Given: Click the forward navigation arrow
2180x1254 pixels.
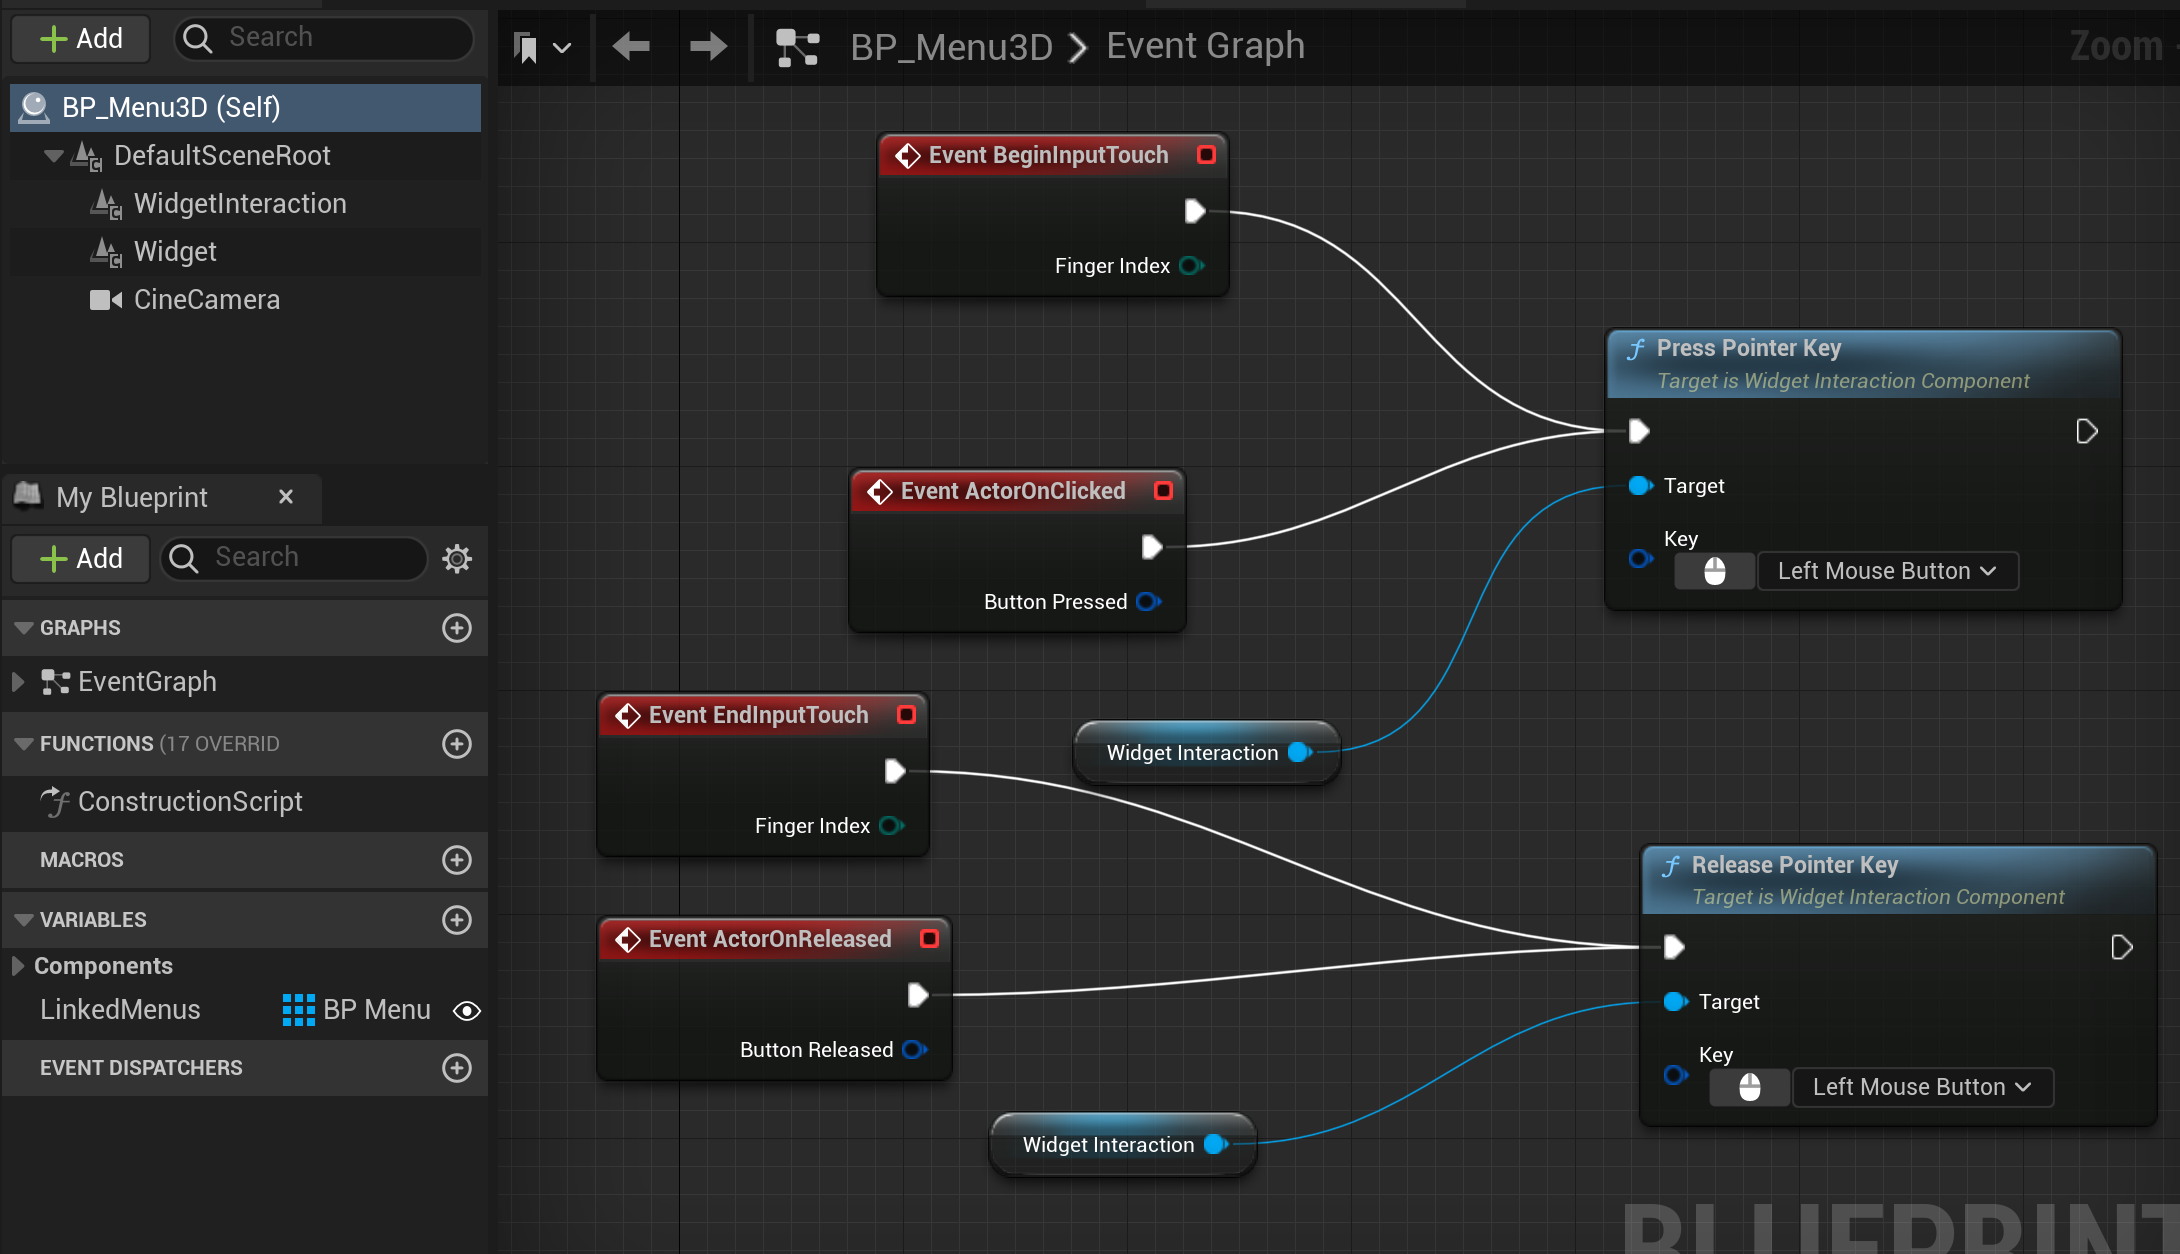Looking at the screenshot, I should [x=708, y=46].
